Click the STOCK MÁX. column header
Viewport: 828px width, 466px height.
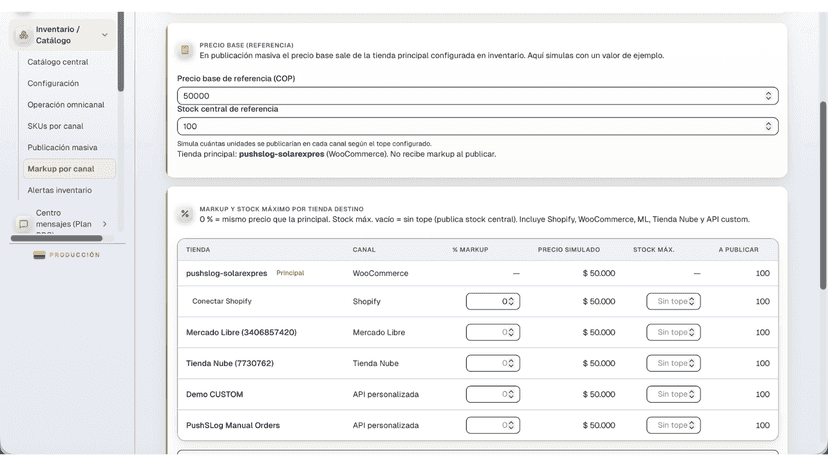click(x=654, y=249)
